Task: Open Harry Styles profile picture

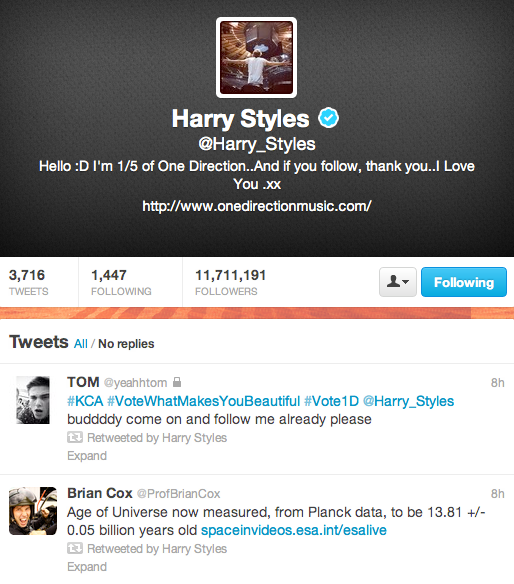Action: point(256,57)
